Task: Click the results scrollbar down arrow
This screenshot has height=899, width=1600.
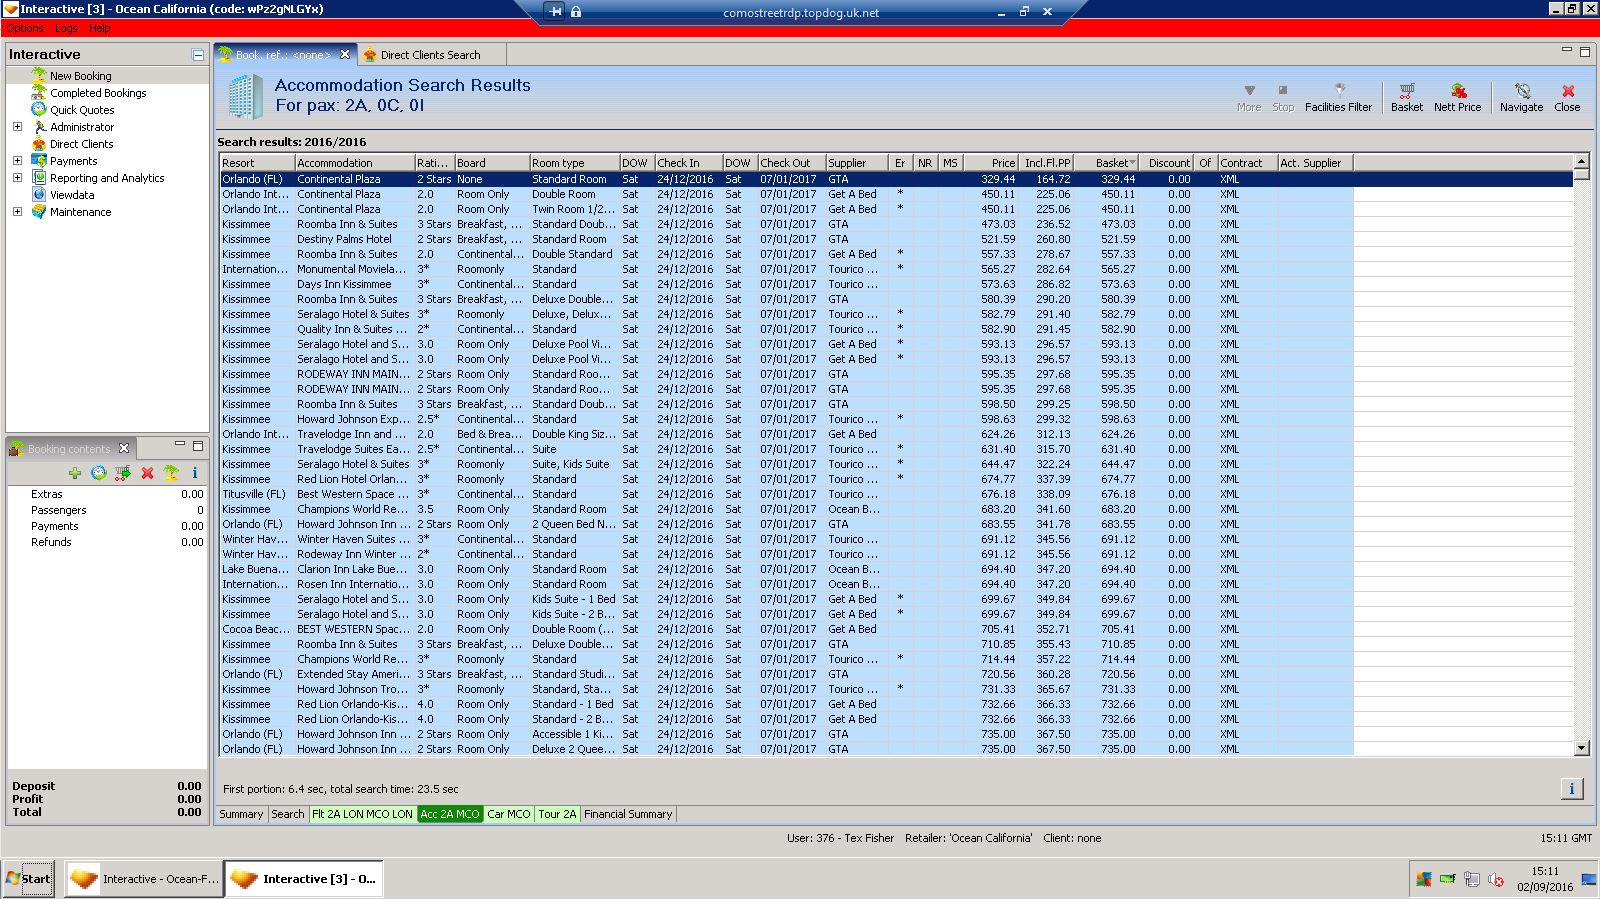Action: (1581, 748)
